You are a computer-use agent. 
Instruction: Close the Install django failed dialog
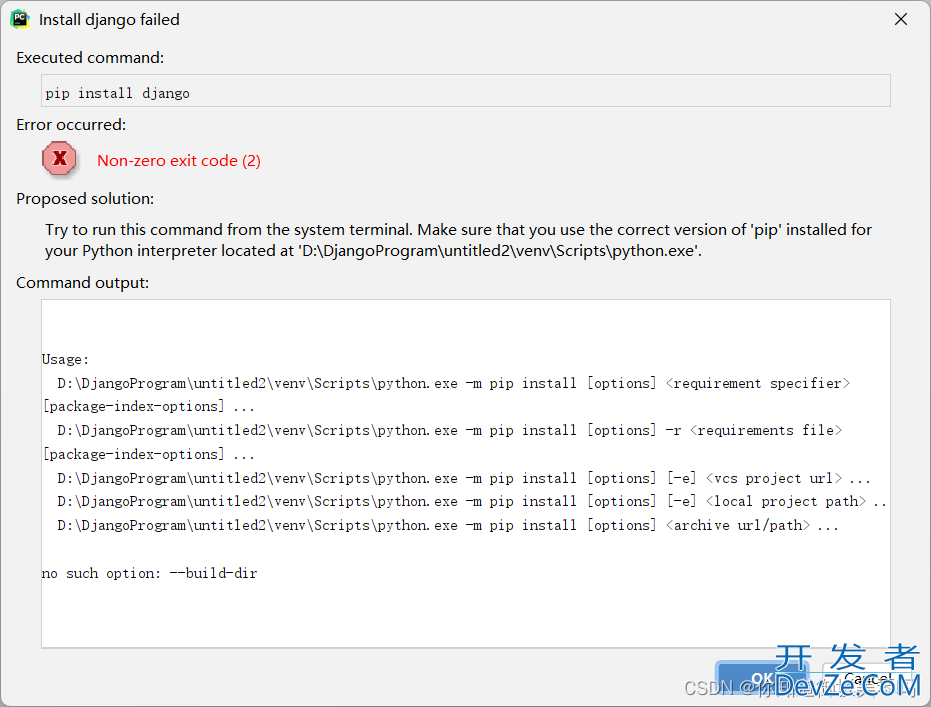coord(901,20)
